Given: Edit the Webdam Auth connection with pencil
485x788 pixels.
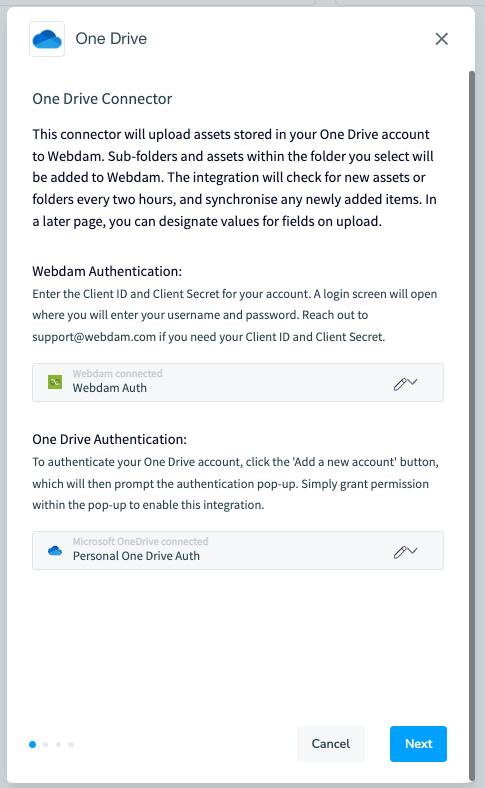Looking at the screenshot, I should [400, 384].
